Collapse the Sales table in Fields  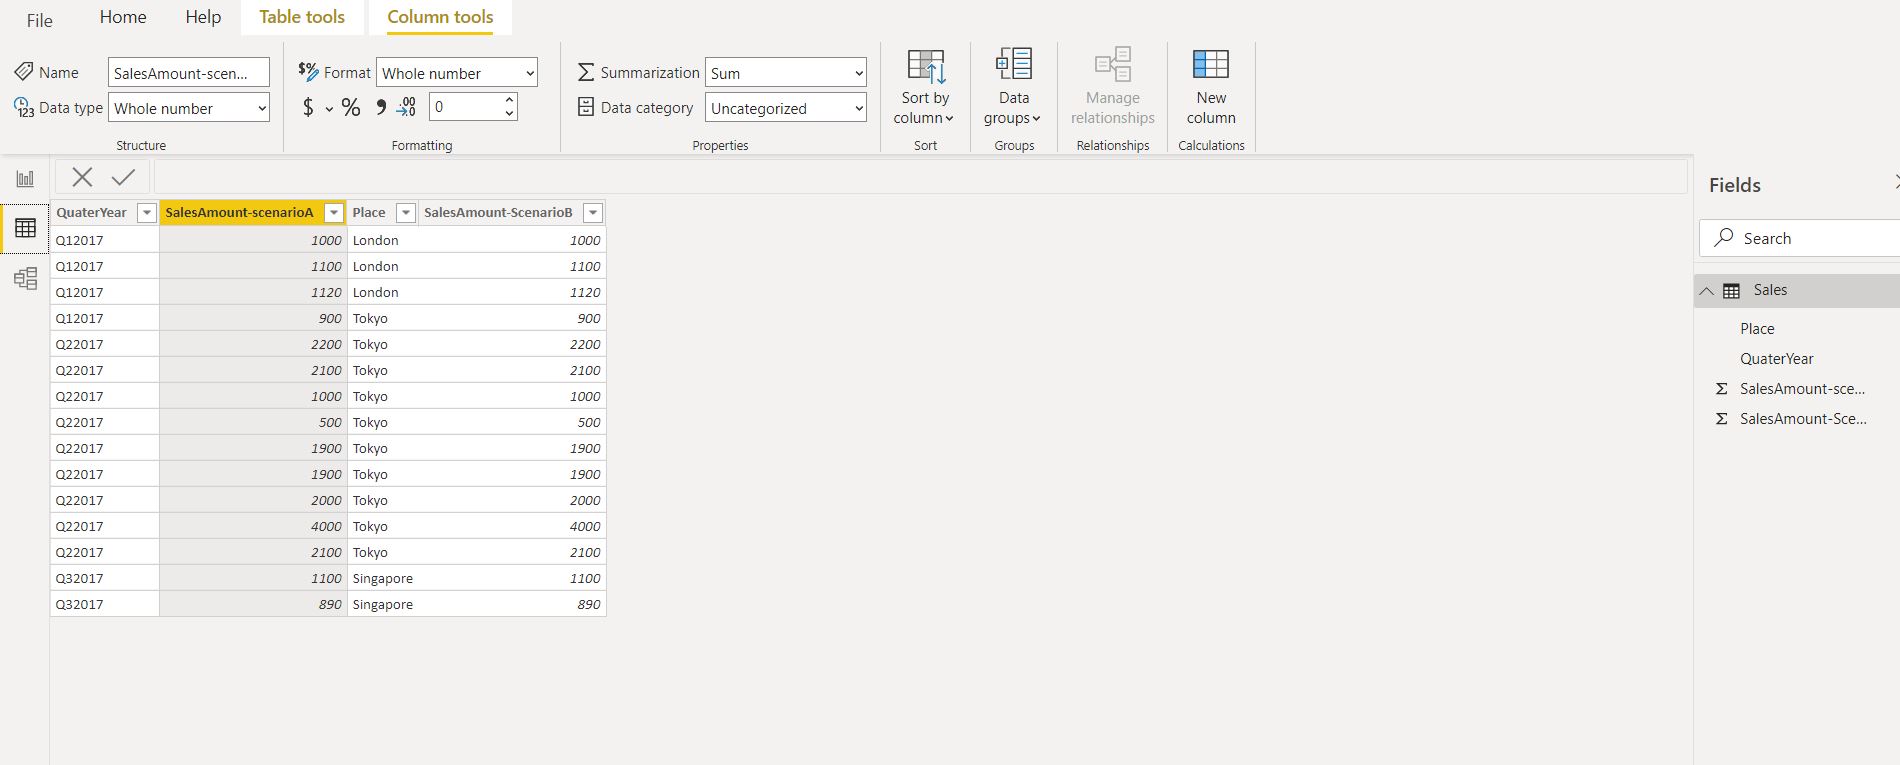(x=1707, y=291)
